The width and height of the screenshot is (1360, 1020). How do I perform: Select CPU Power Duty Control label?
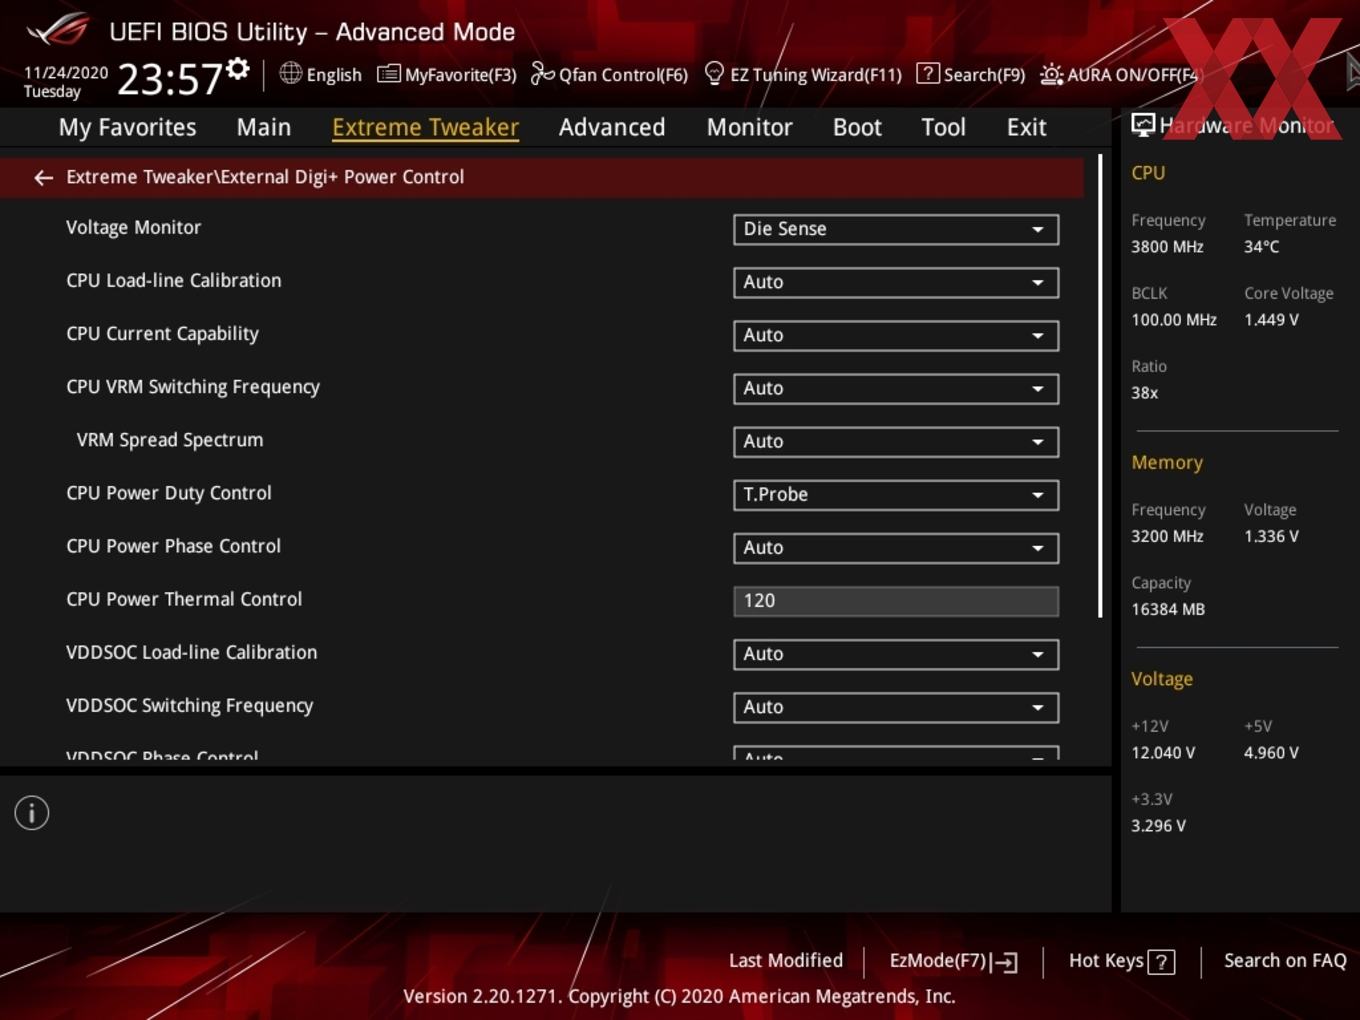tap(168, 493)
